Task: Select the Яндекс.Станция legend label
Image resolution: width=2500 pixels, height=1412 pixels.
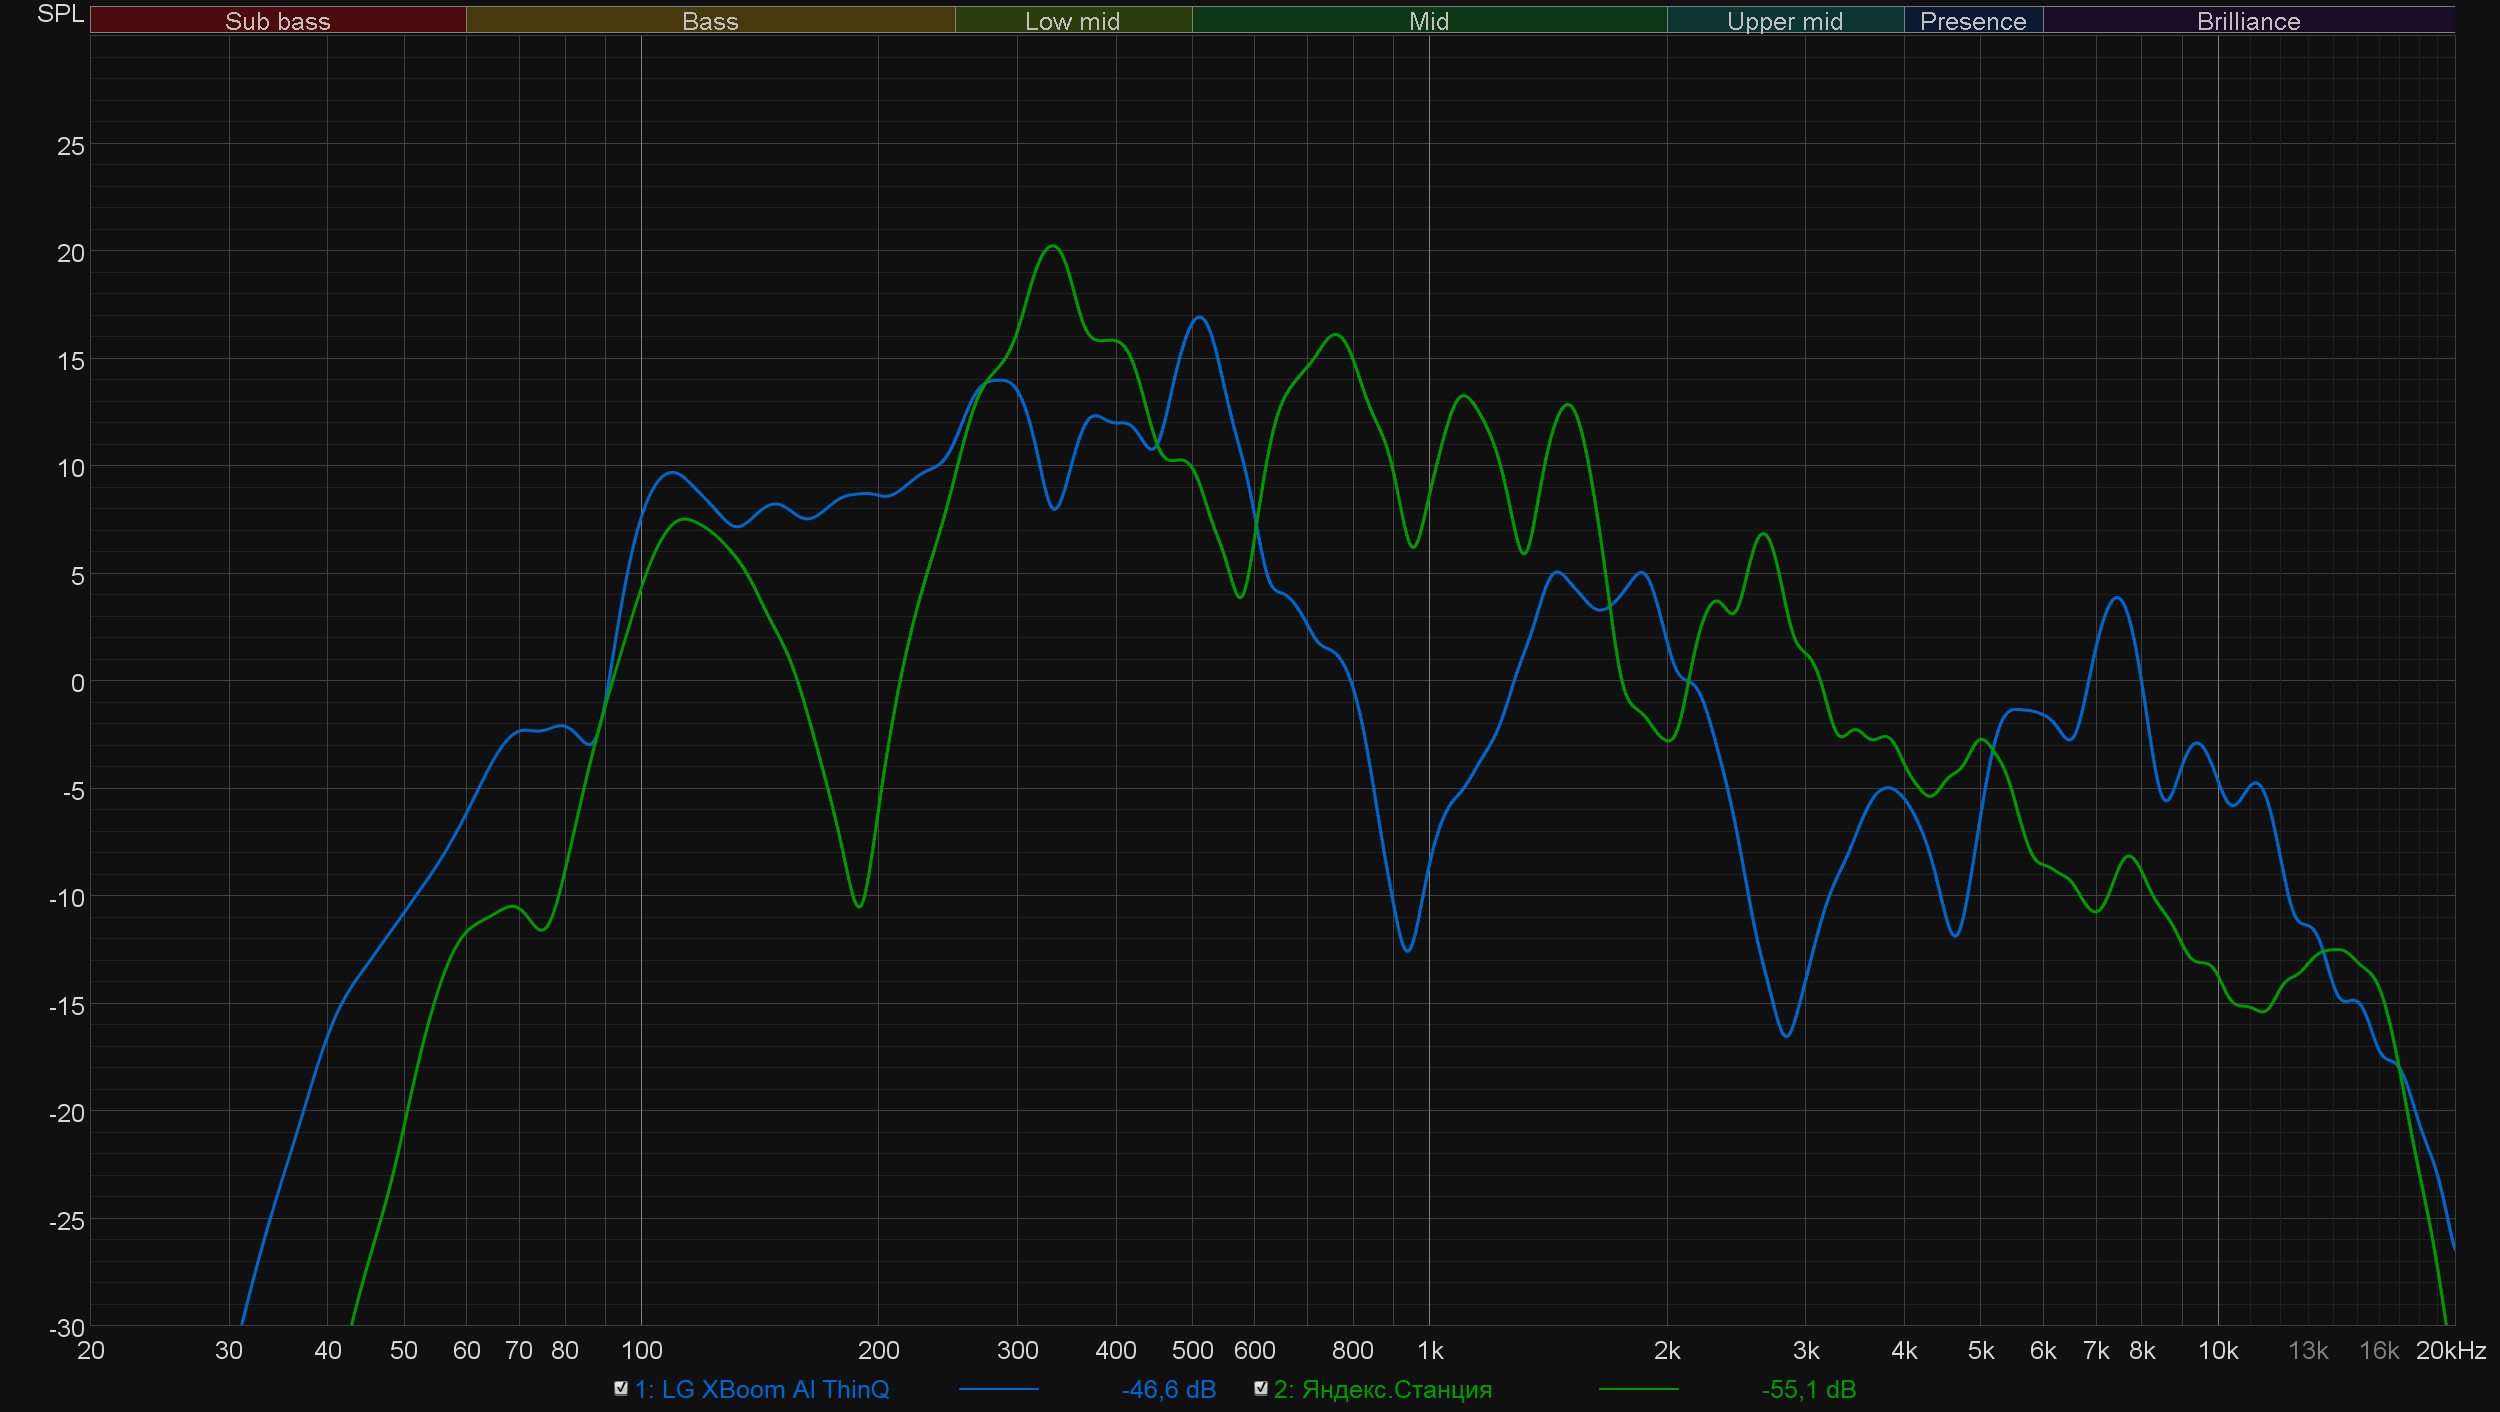Action: [1382, 1389]
